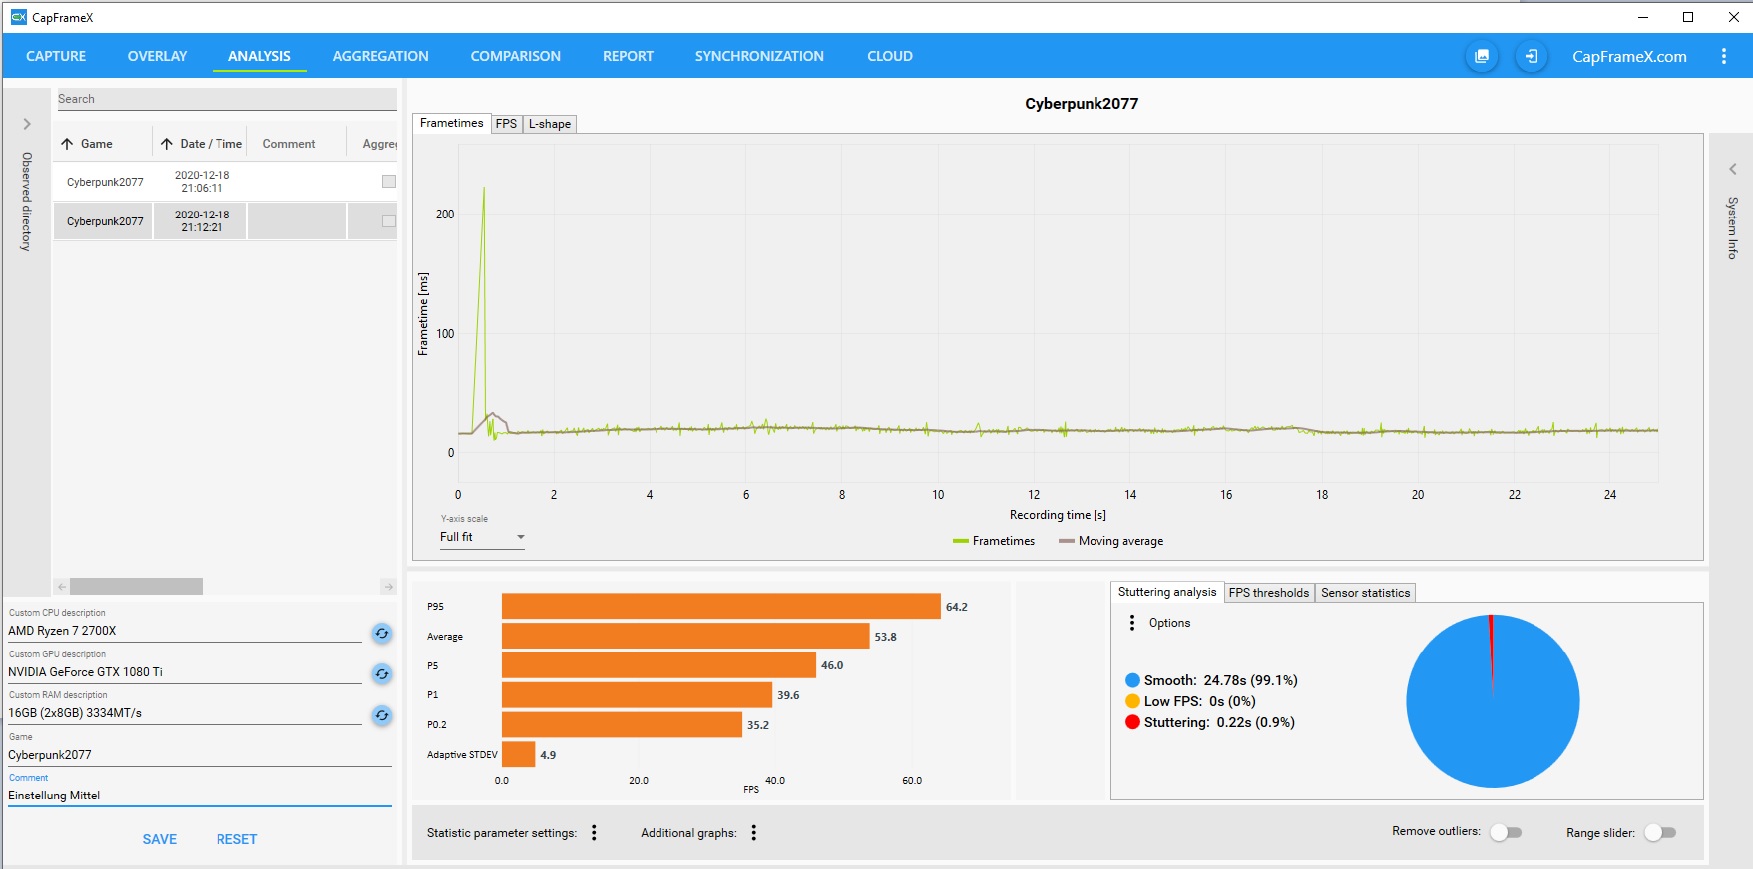Click the Search records field
This screenshot has height=869, width=1753.
[x=226, y=99]
